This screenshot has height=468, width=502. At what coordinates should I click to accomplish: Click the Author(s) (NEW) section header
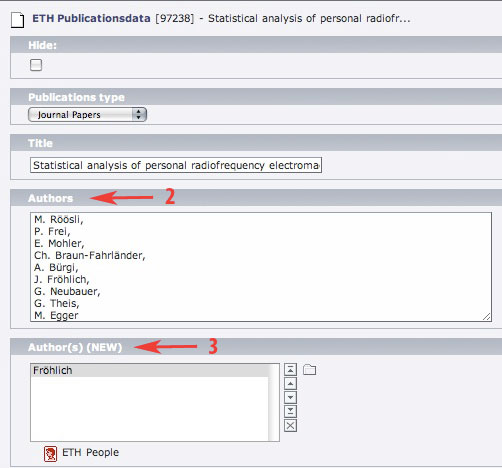[75, 347]
